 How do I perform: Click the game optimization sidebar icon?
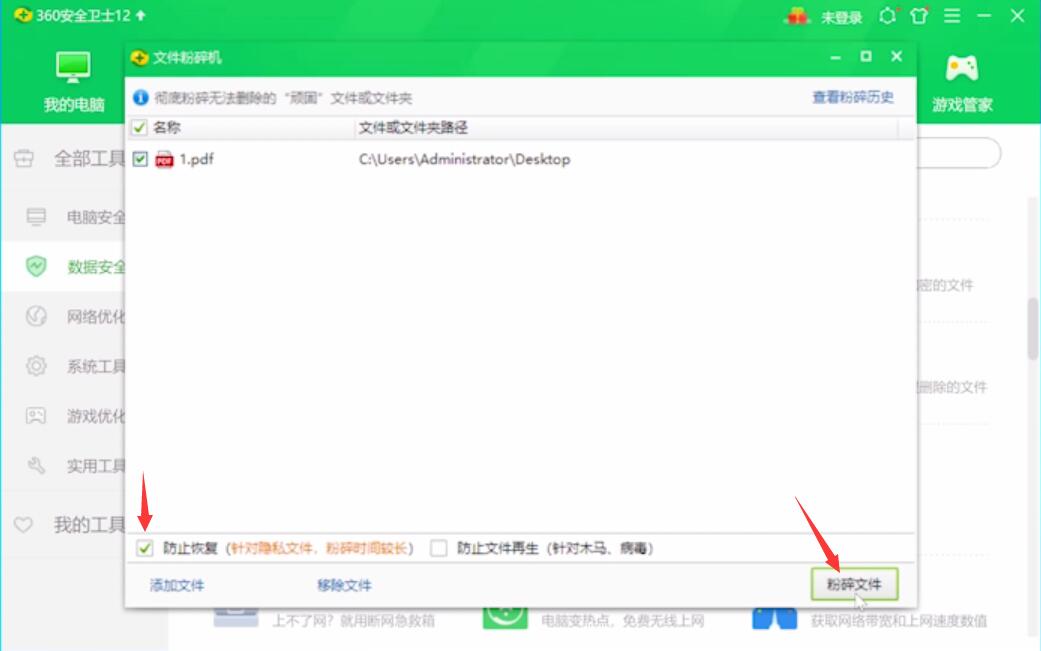pos(36,415)
